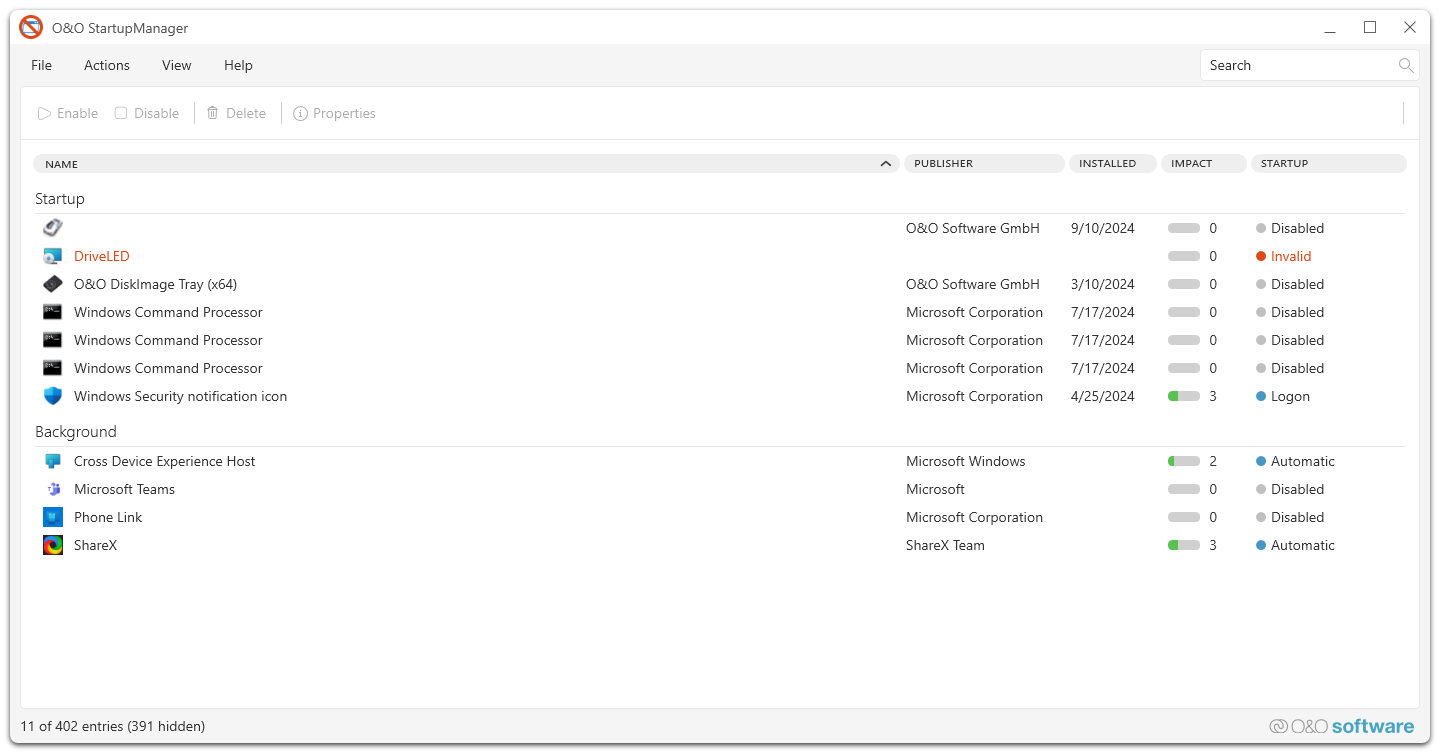
Task: Click the O&O DiskImage Tray row icon
Action: 53,284
